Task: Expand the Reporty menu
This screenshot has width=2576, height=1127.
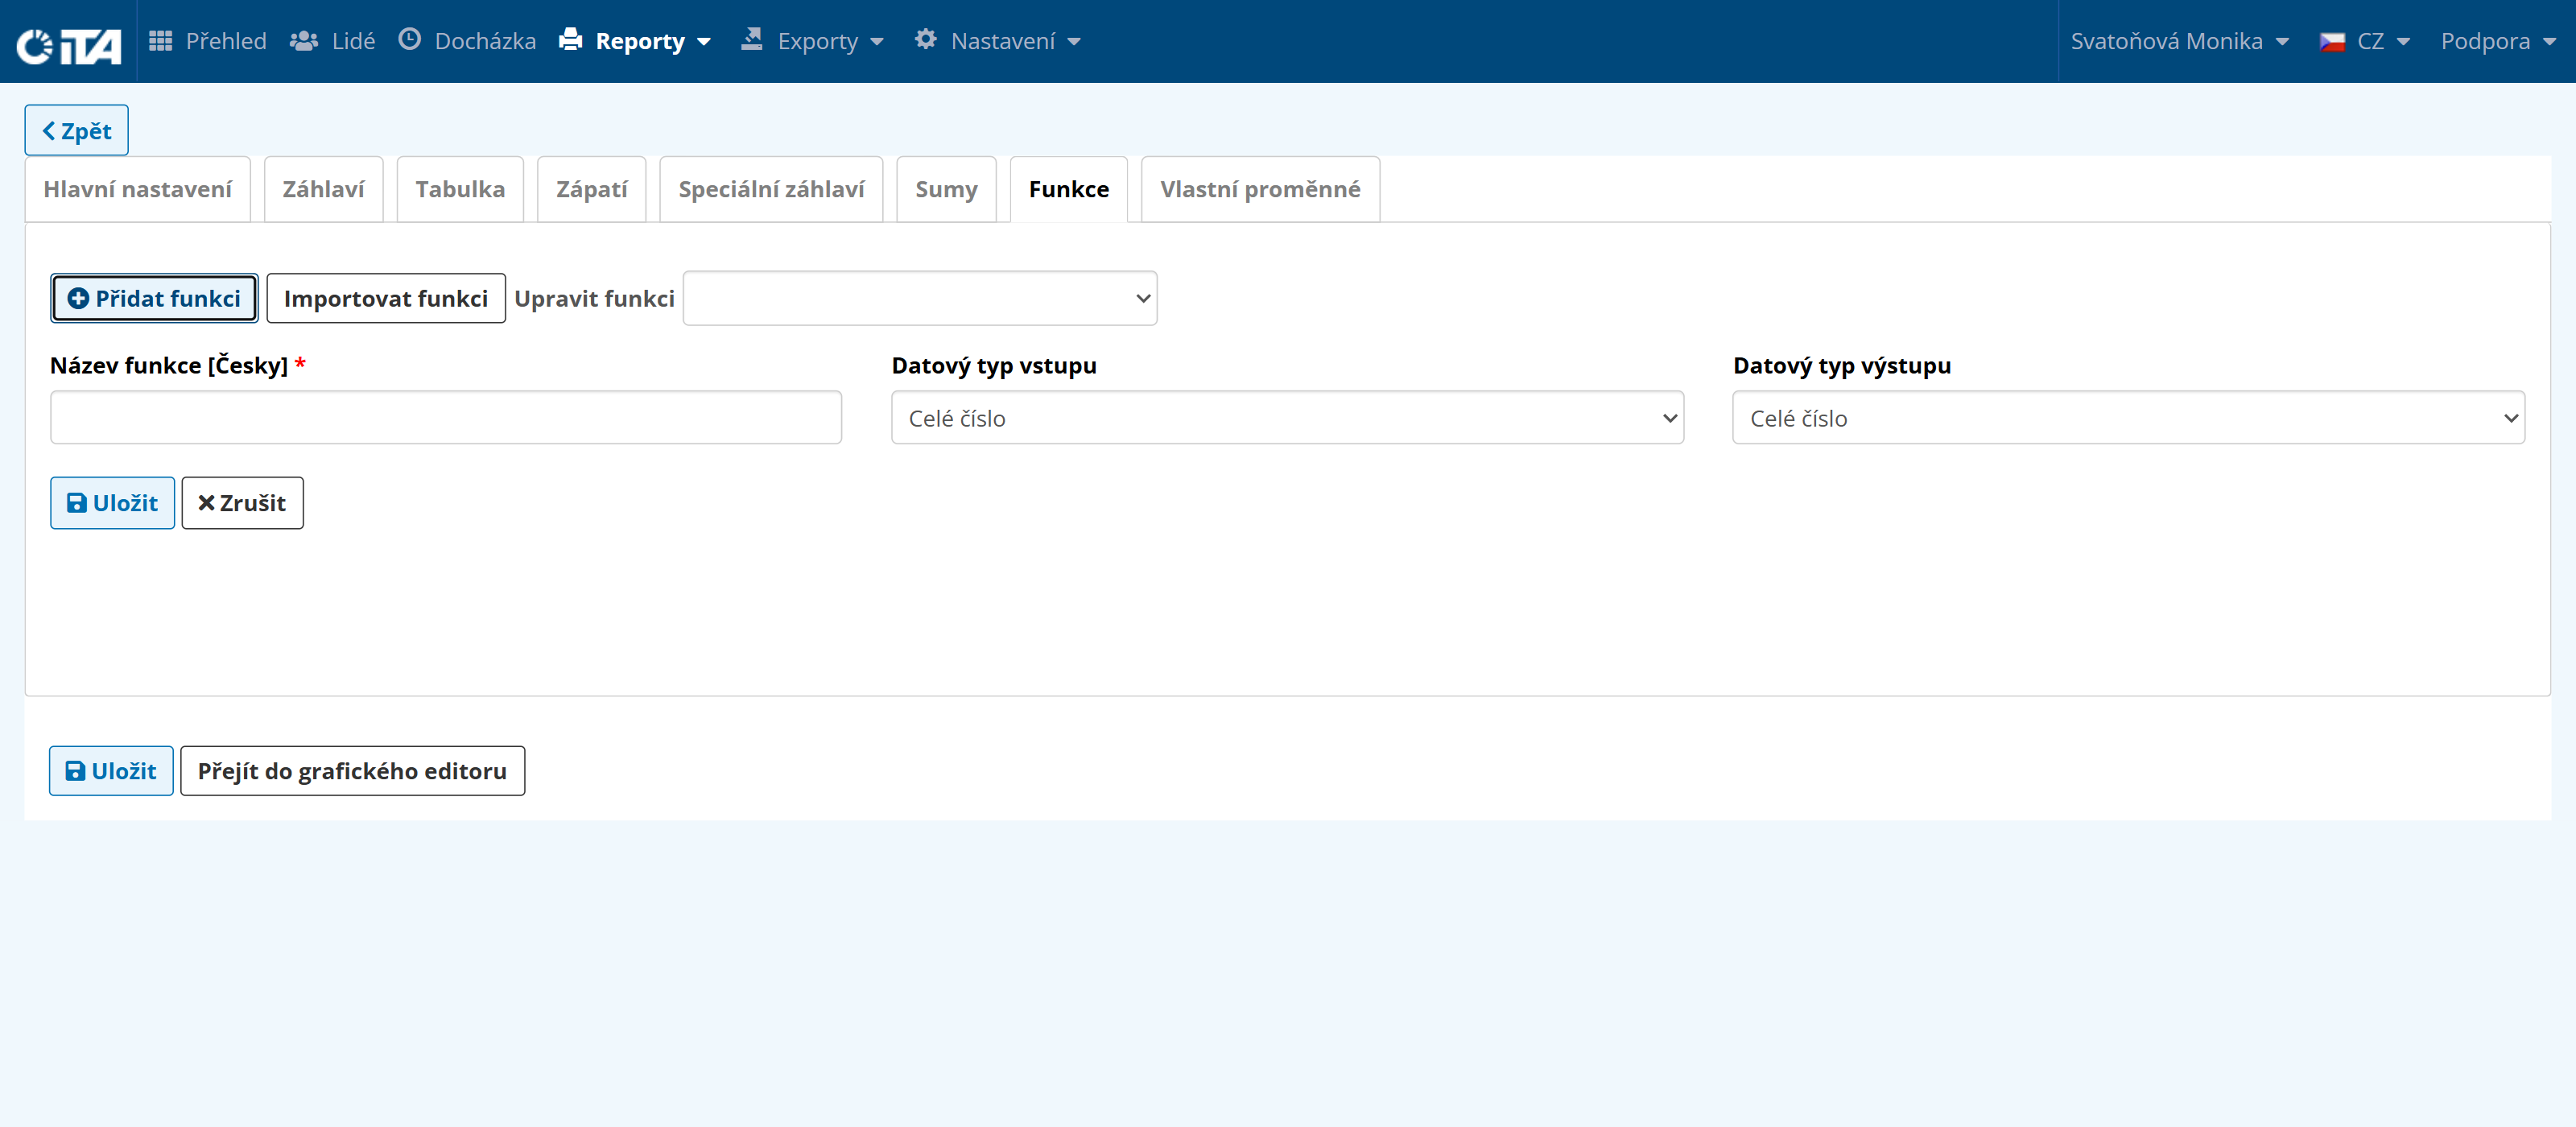Action: point(634,41)
